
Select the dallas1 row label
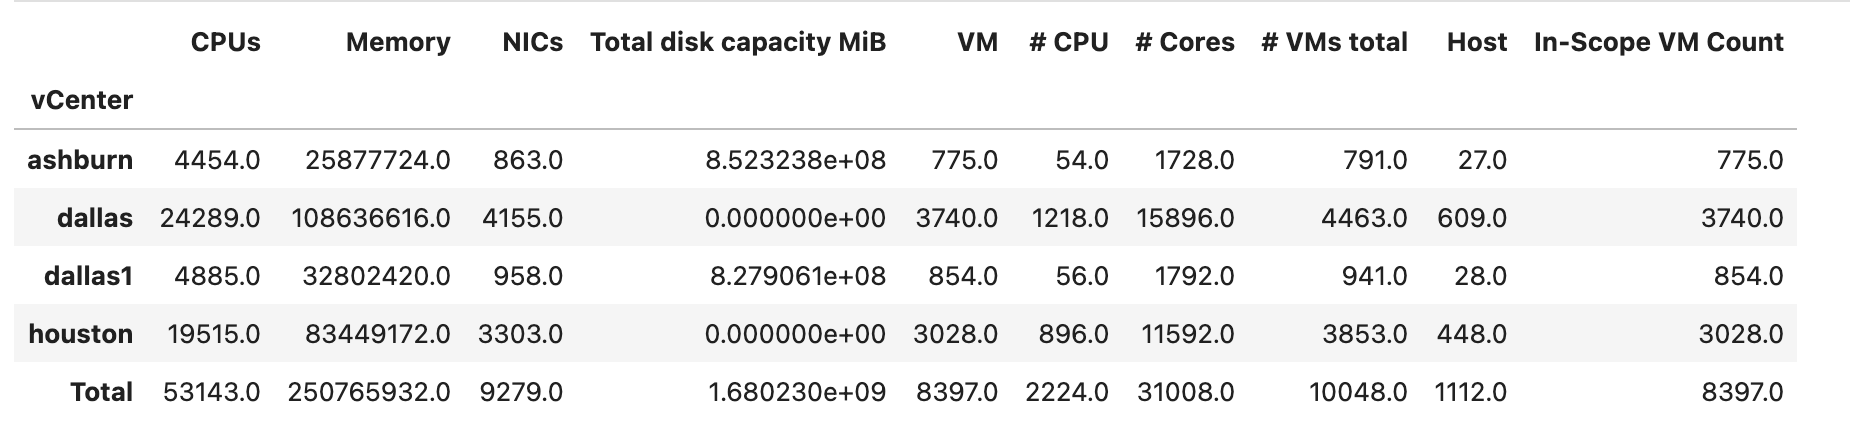click(x=88, y=276)
